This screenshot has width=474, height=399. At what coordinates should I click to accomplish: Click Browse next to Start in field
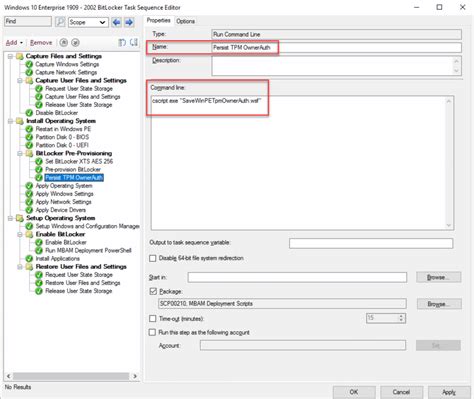pos(438,277)
